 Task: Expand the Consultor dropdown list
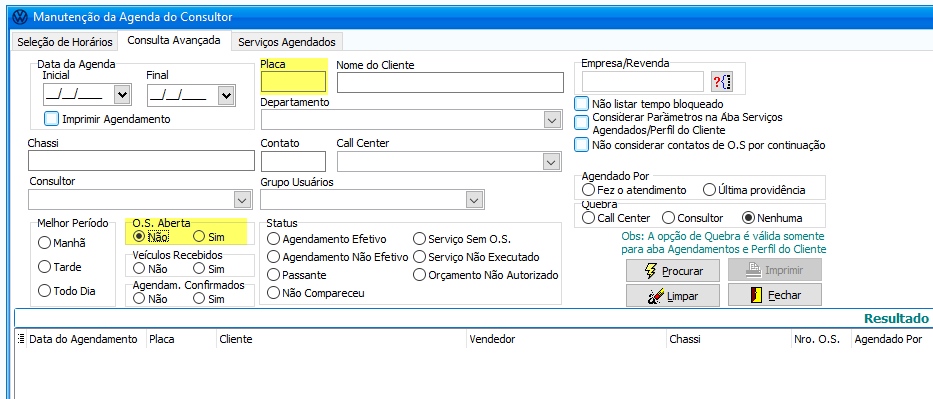click(x=242, y=200)
